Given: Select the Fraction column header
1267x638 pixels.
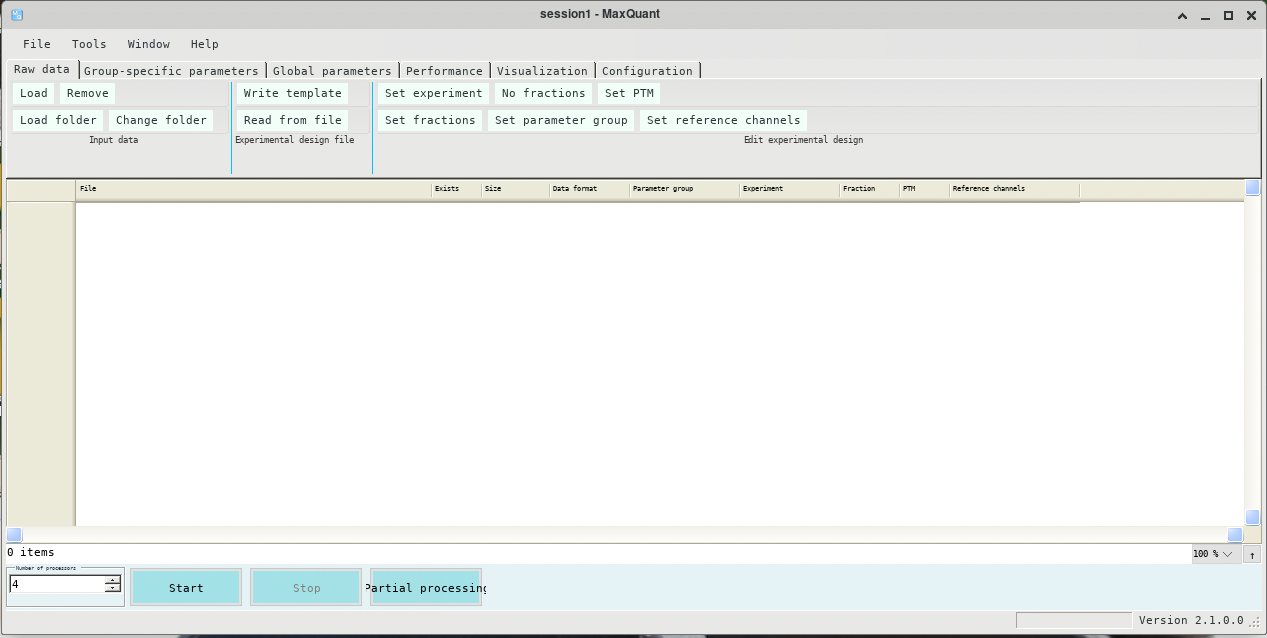Looking at the screenshot, I should tap(869, 189).
